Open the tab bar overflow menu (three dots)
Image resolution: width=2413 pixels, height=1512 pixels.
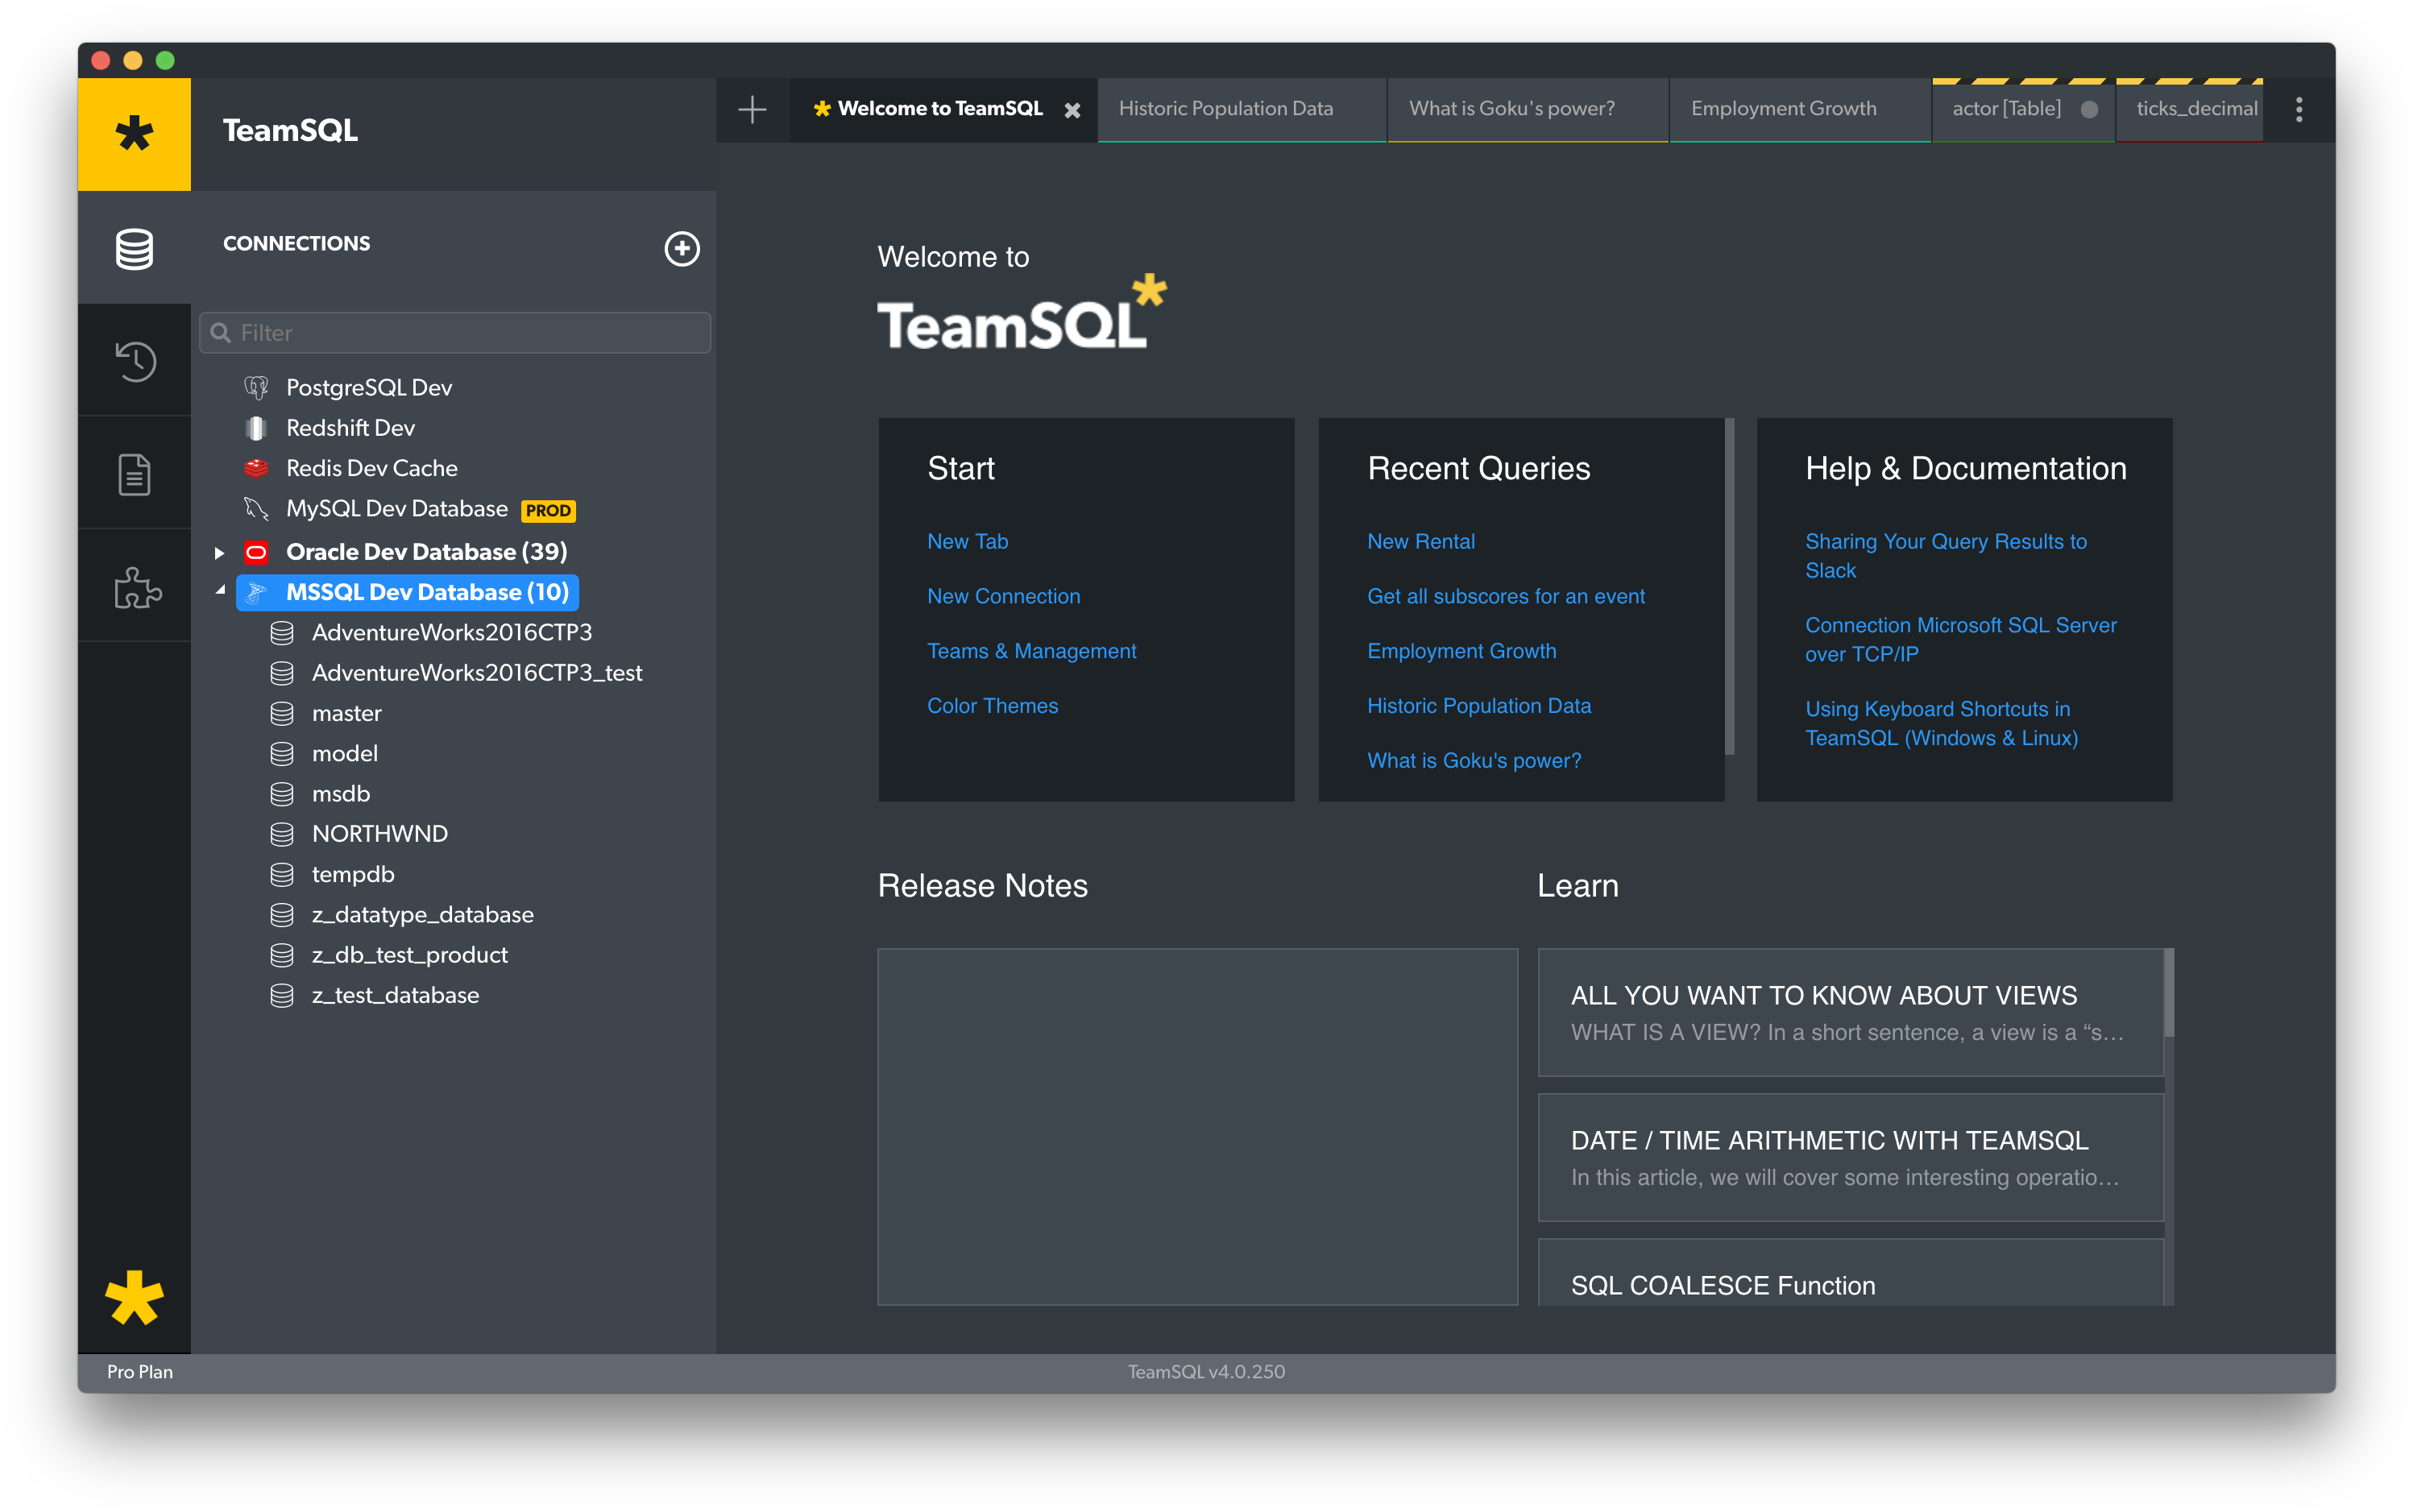pyautogui.click(x=2299, y=109)
